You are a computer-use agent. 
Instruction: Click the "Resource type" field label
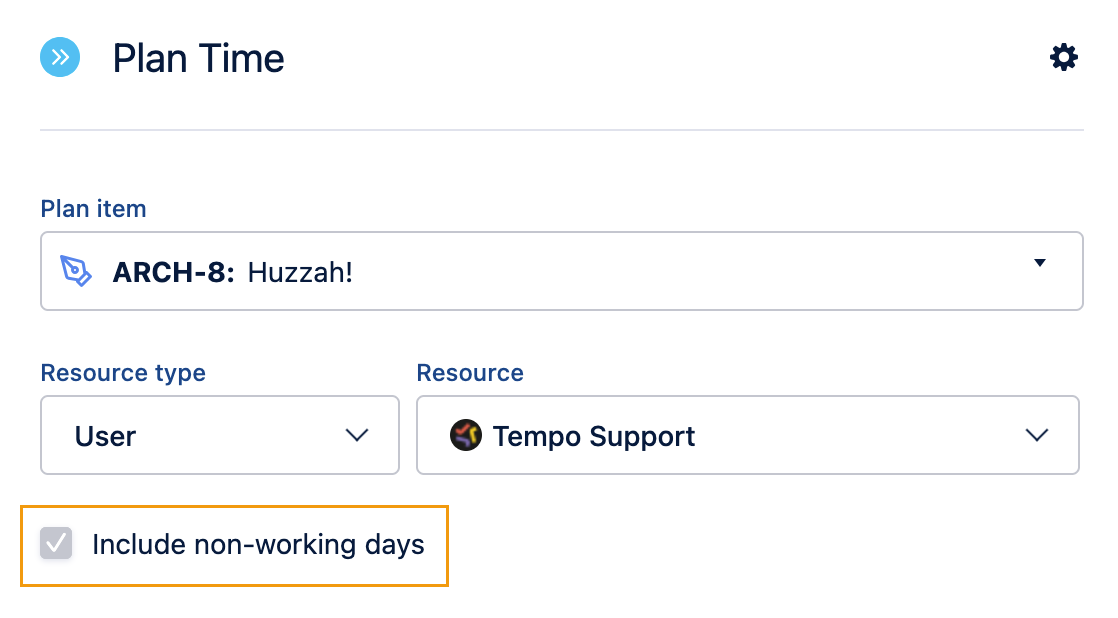[x=123, y=373]
